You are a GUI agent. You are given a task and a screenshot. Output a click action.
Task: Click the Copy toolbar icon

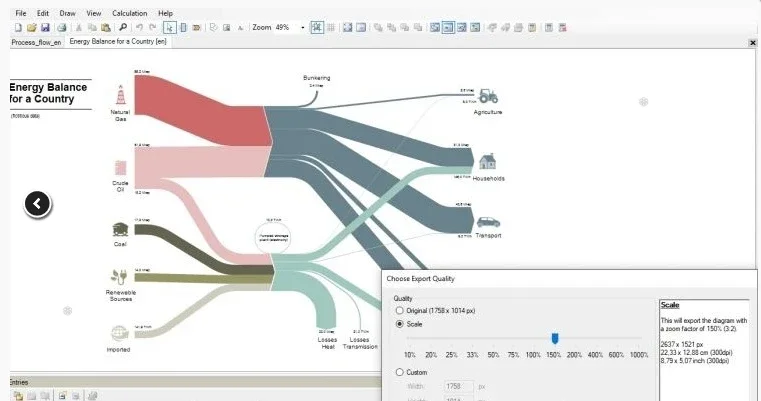point(92,28)
